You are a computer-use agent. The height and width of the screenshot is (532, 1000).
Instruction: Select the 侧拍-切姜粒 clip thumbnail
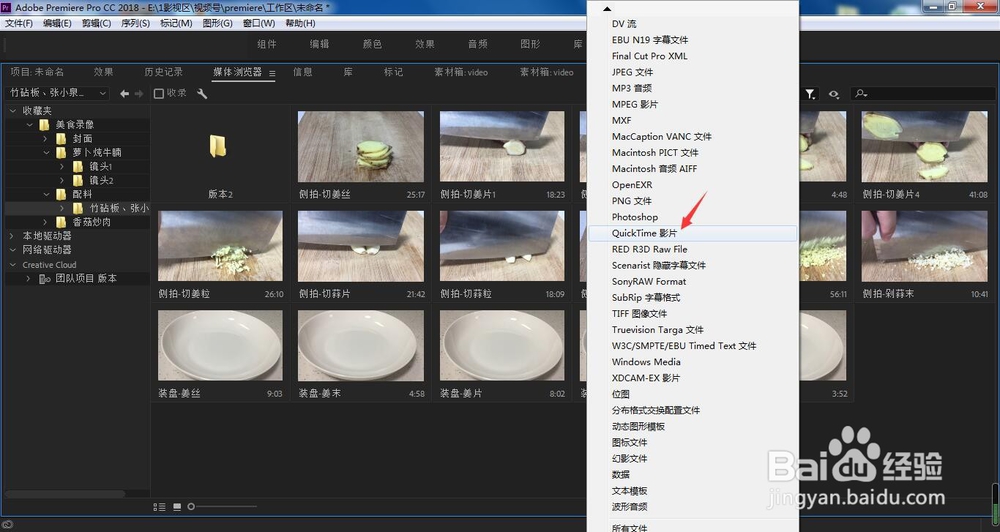[220, 246]
